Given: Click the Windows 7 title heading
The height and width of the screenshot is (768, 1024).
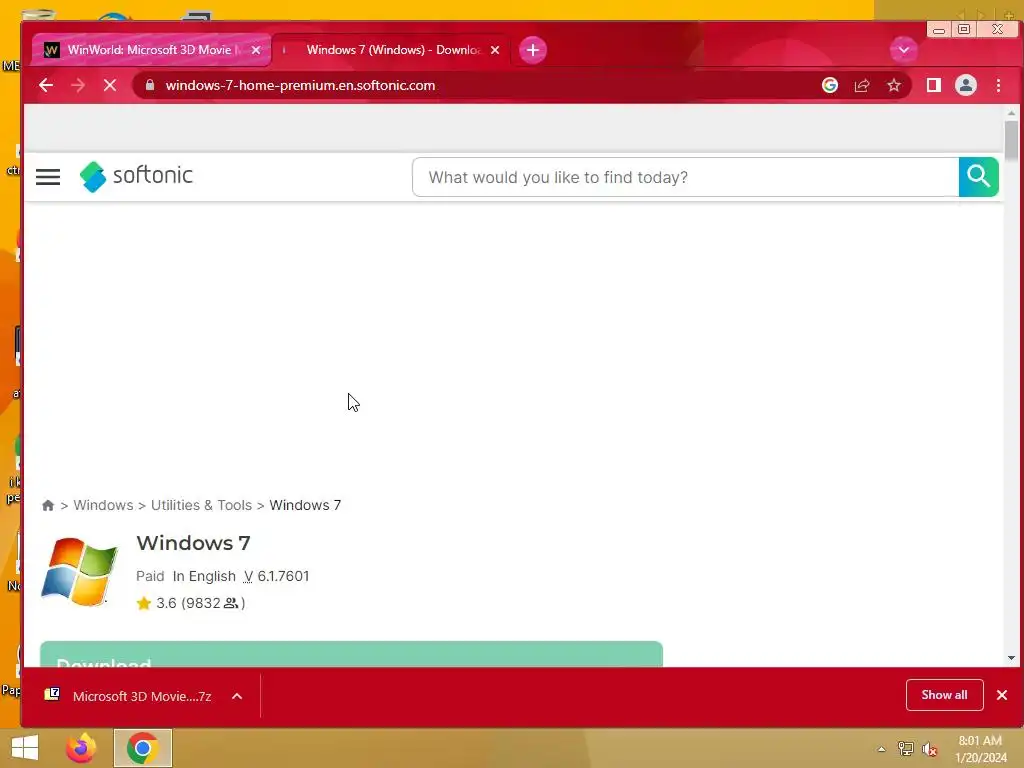Looking at the screenshot, I should coord(193,543).
